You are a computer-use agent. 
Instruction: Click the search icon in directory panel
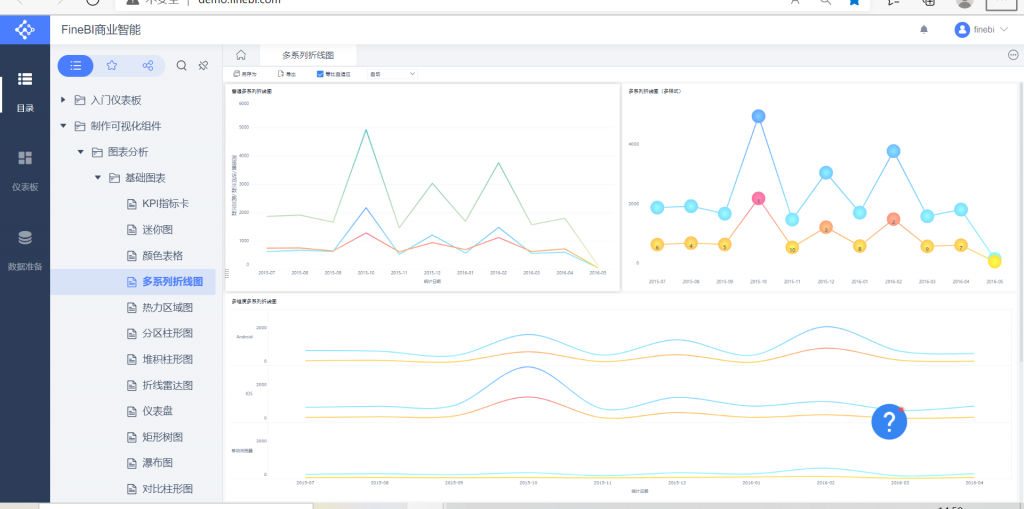pyautogui.click(x=182, y=65)
